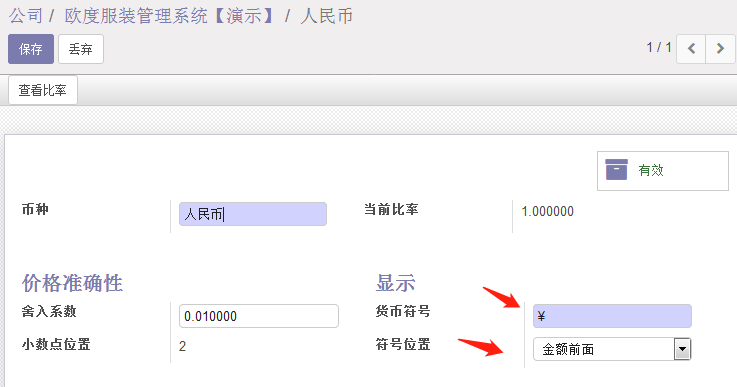The height and width of the screenshot is (387, 737).
Task: Select the 金额前面 combo box
Action: pyautogui.click(x=612, y=349)
